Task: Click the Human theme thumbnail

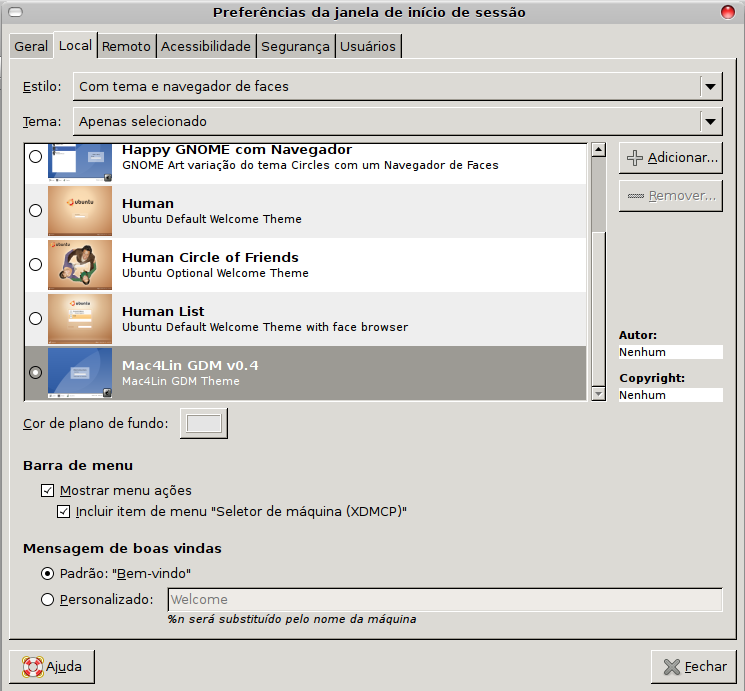Action: (x=80, y=211)
